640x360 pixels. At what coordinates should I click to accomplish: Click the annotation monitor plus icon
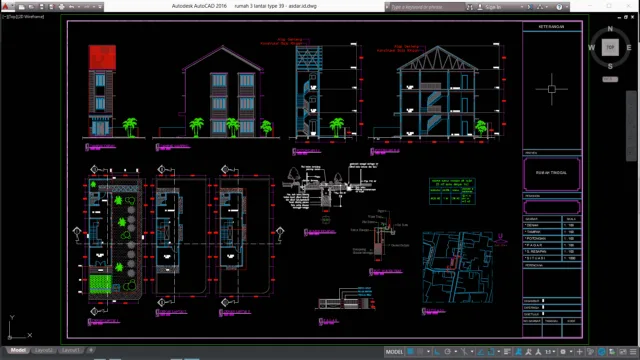pyautogui.click(x=580, y=352)
